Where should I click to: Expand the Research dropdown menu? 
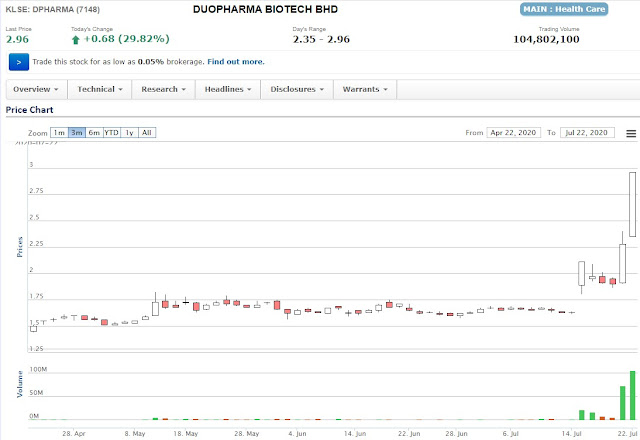(x=163, y=89)
